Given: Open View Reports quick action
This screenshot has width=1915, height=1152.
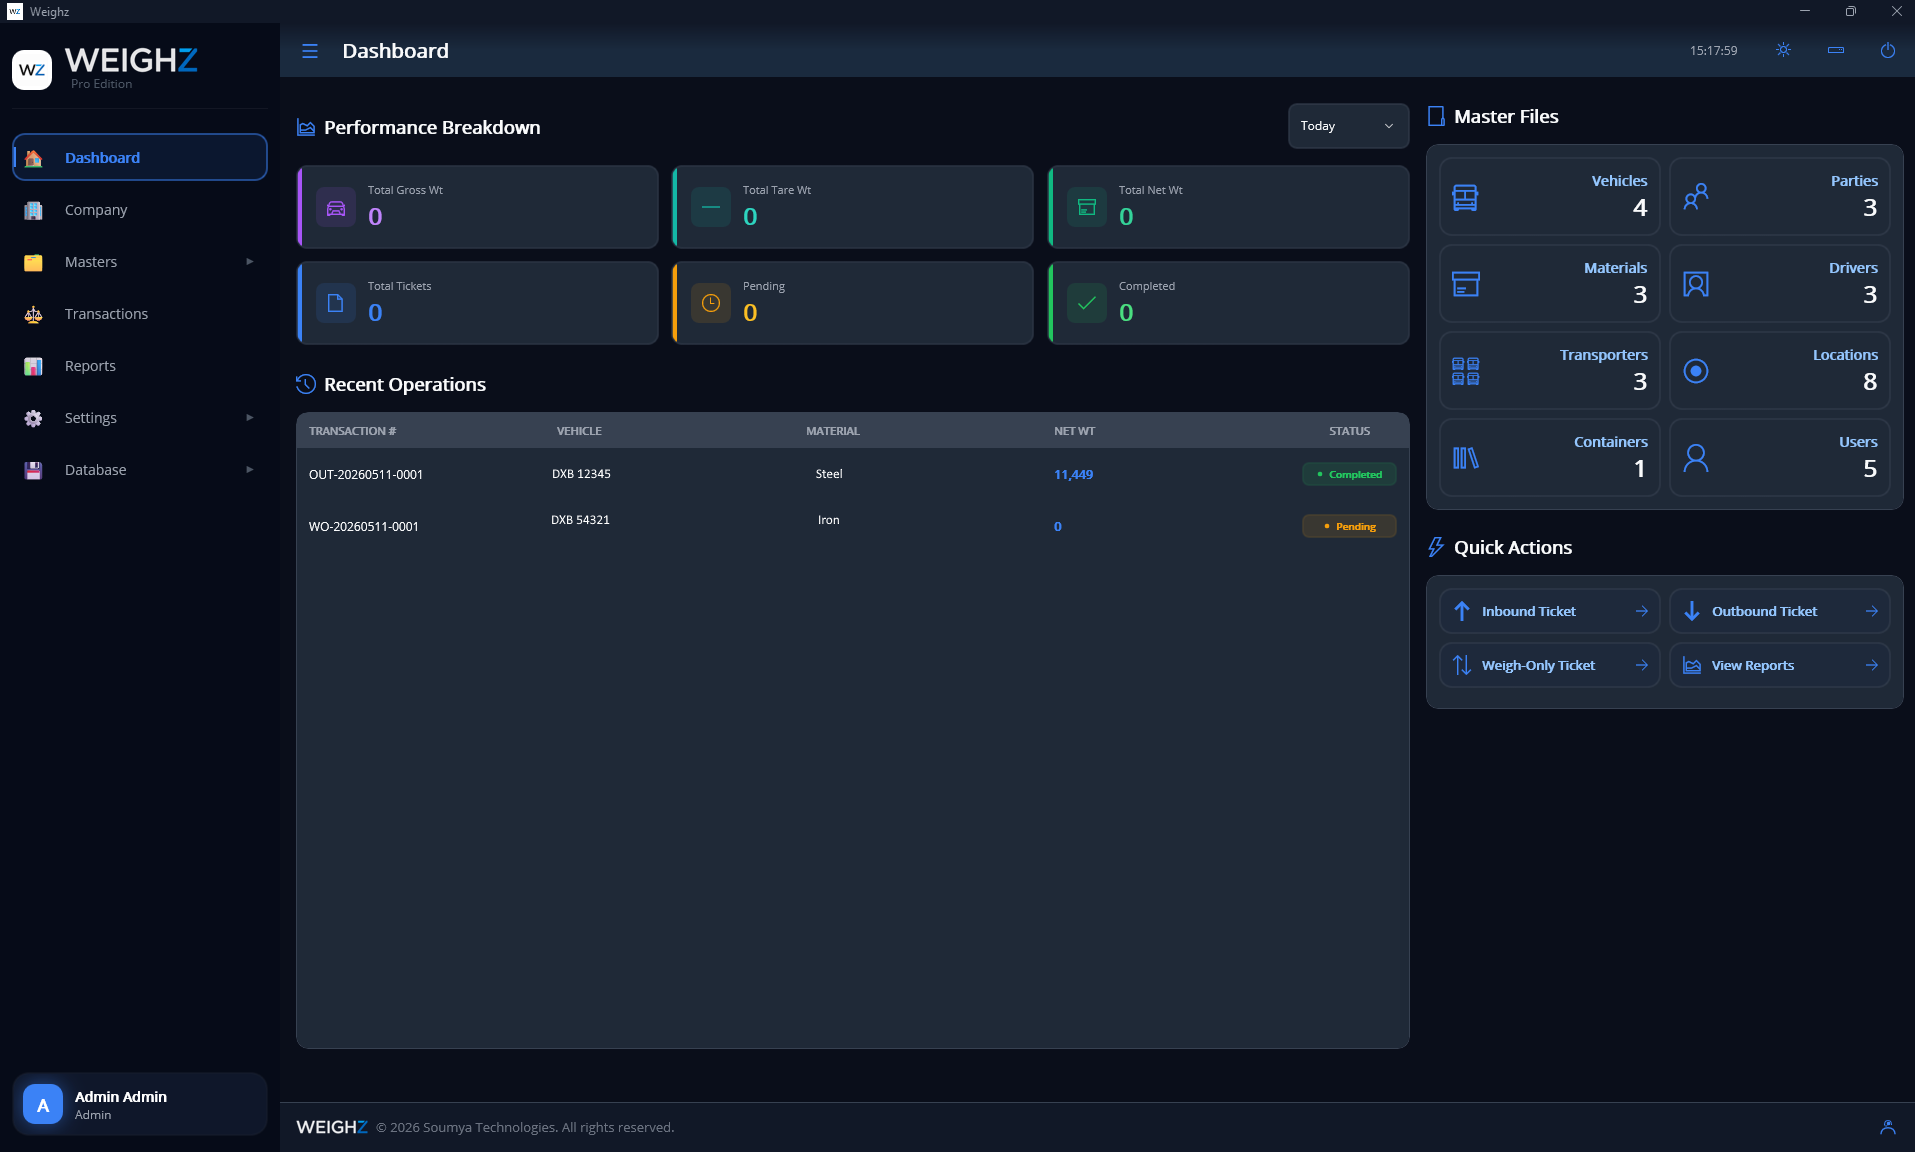Looking at the screenshot, I should (1779, 665).
